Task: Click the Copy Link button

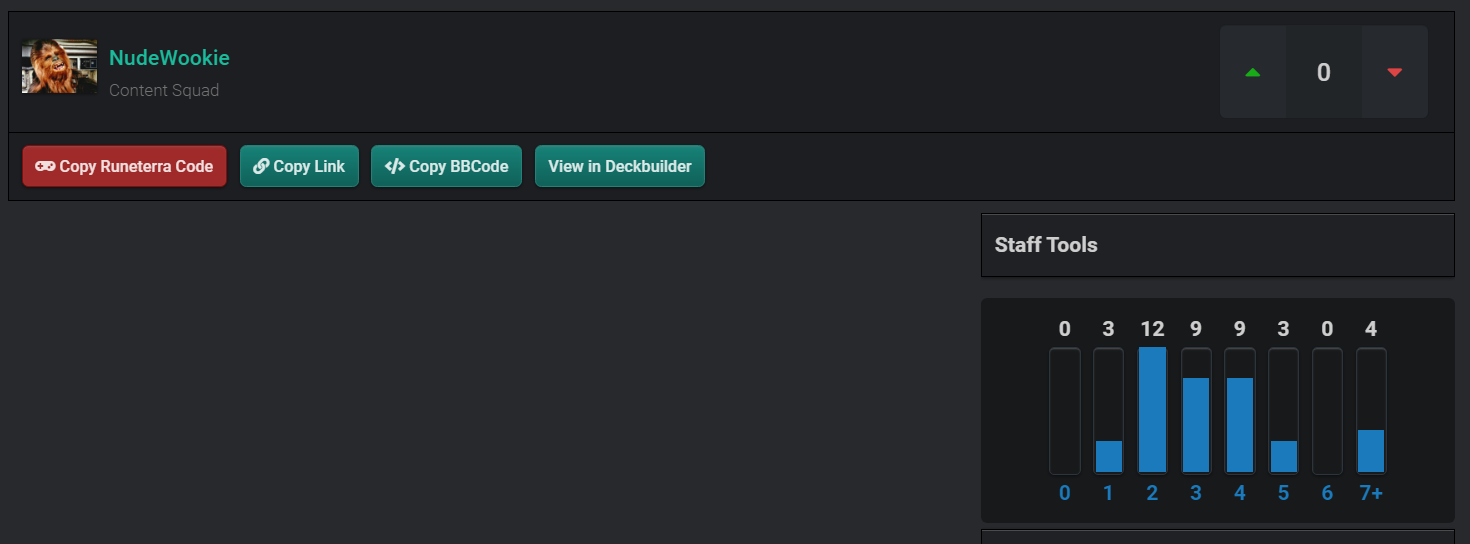Action: (299, 166)
